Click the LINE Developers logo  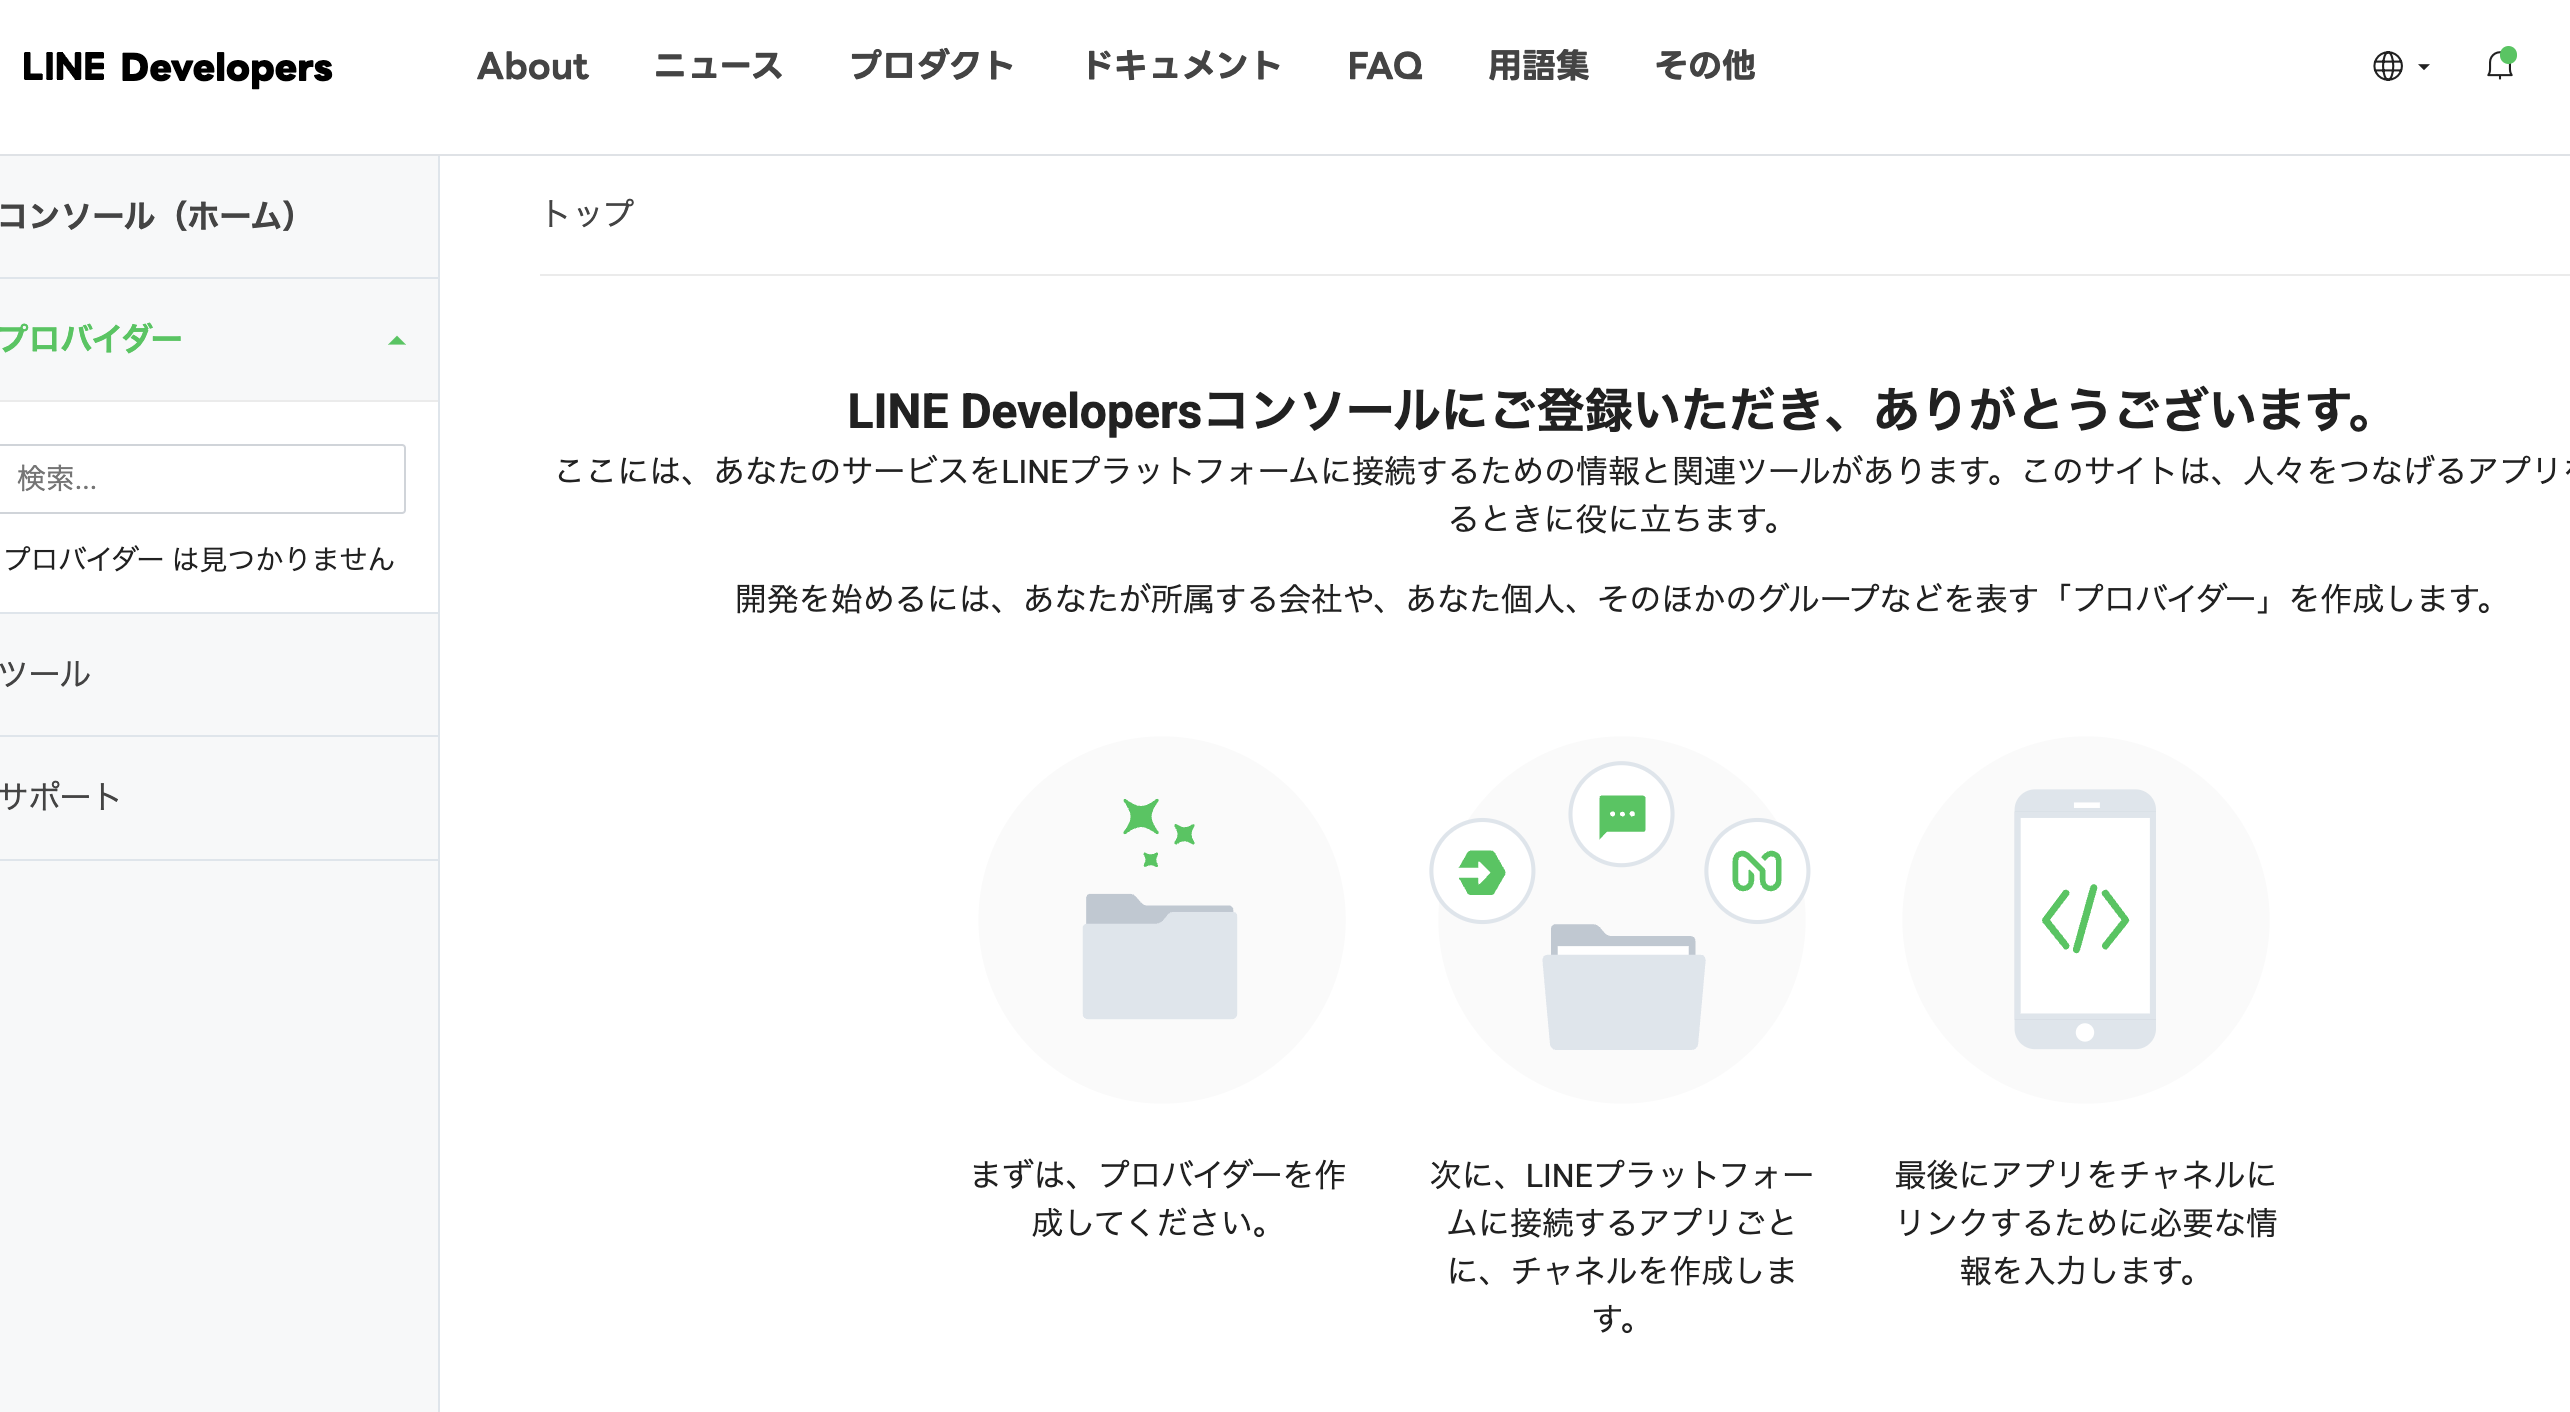178,68
